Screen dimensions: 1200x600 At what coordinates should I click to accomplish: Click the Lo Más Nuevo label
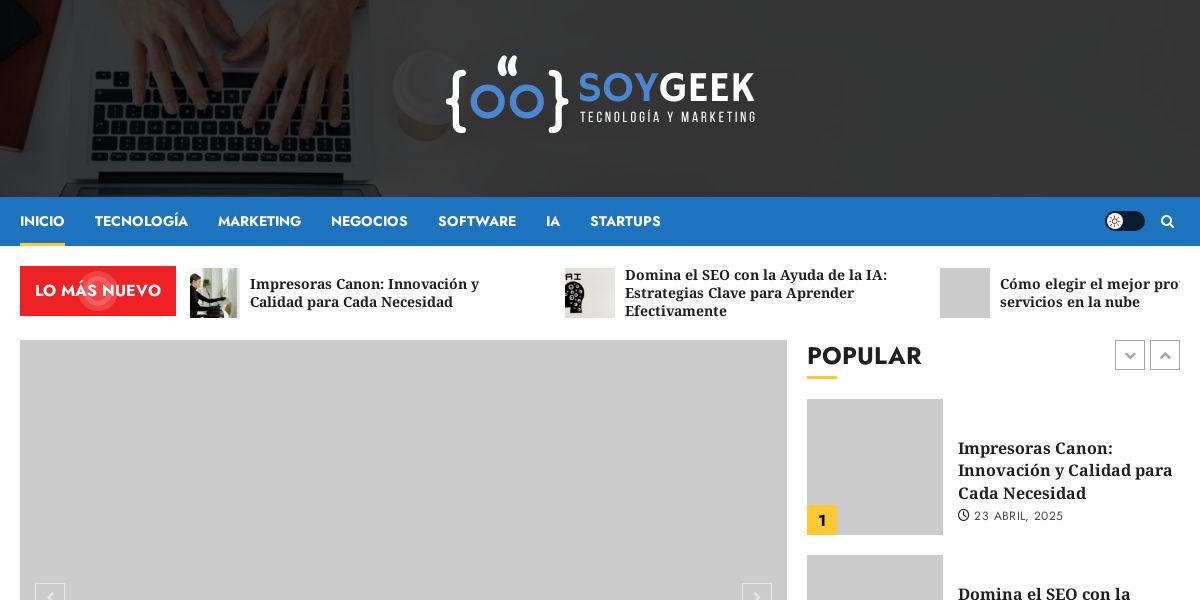(x=98, y=291)
